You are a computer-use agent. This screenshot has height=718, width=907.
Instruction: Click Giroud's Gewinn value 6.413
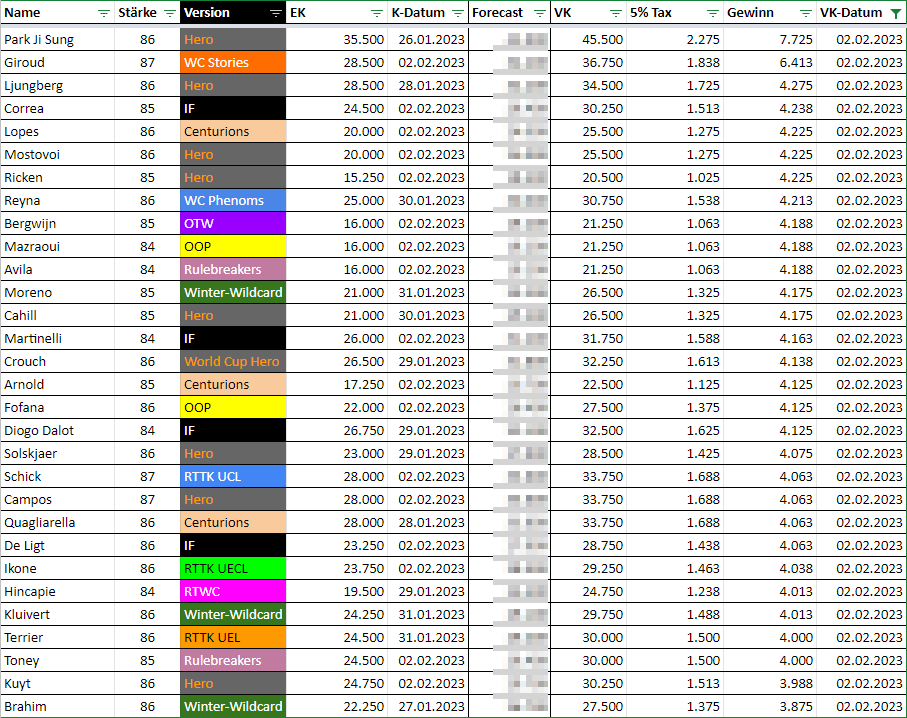[795, 62]
